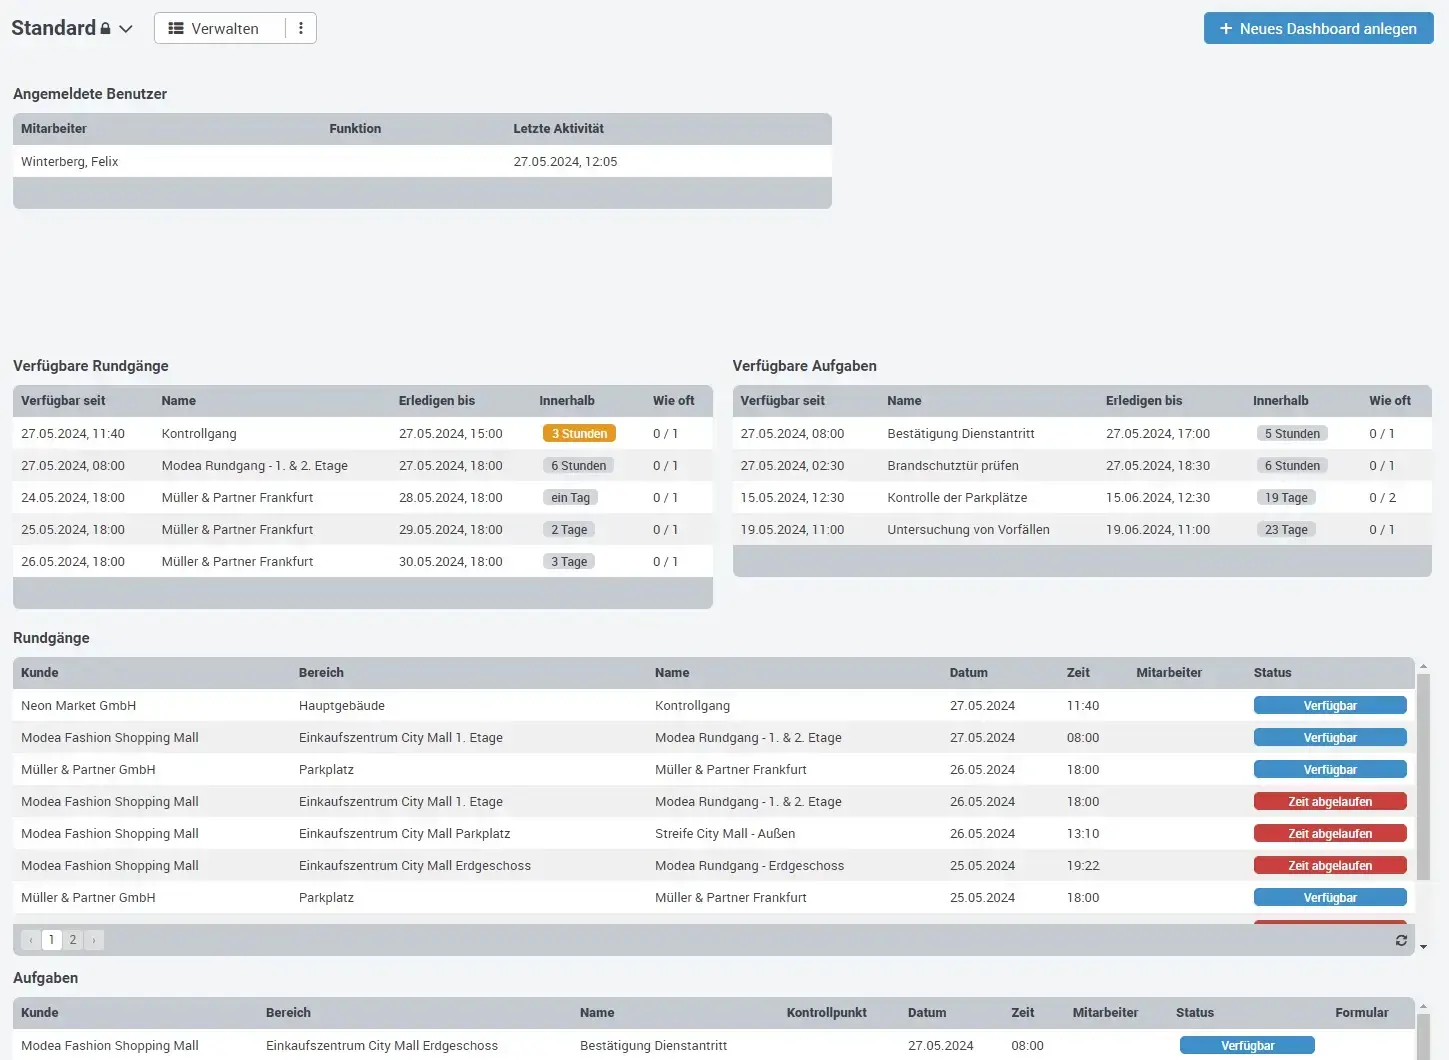Click the next-page arrow in the pagination
1449x1060 pixels.
pyautogui.click(x=93, y=939)
